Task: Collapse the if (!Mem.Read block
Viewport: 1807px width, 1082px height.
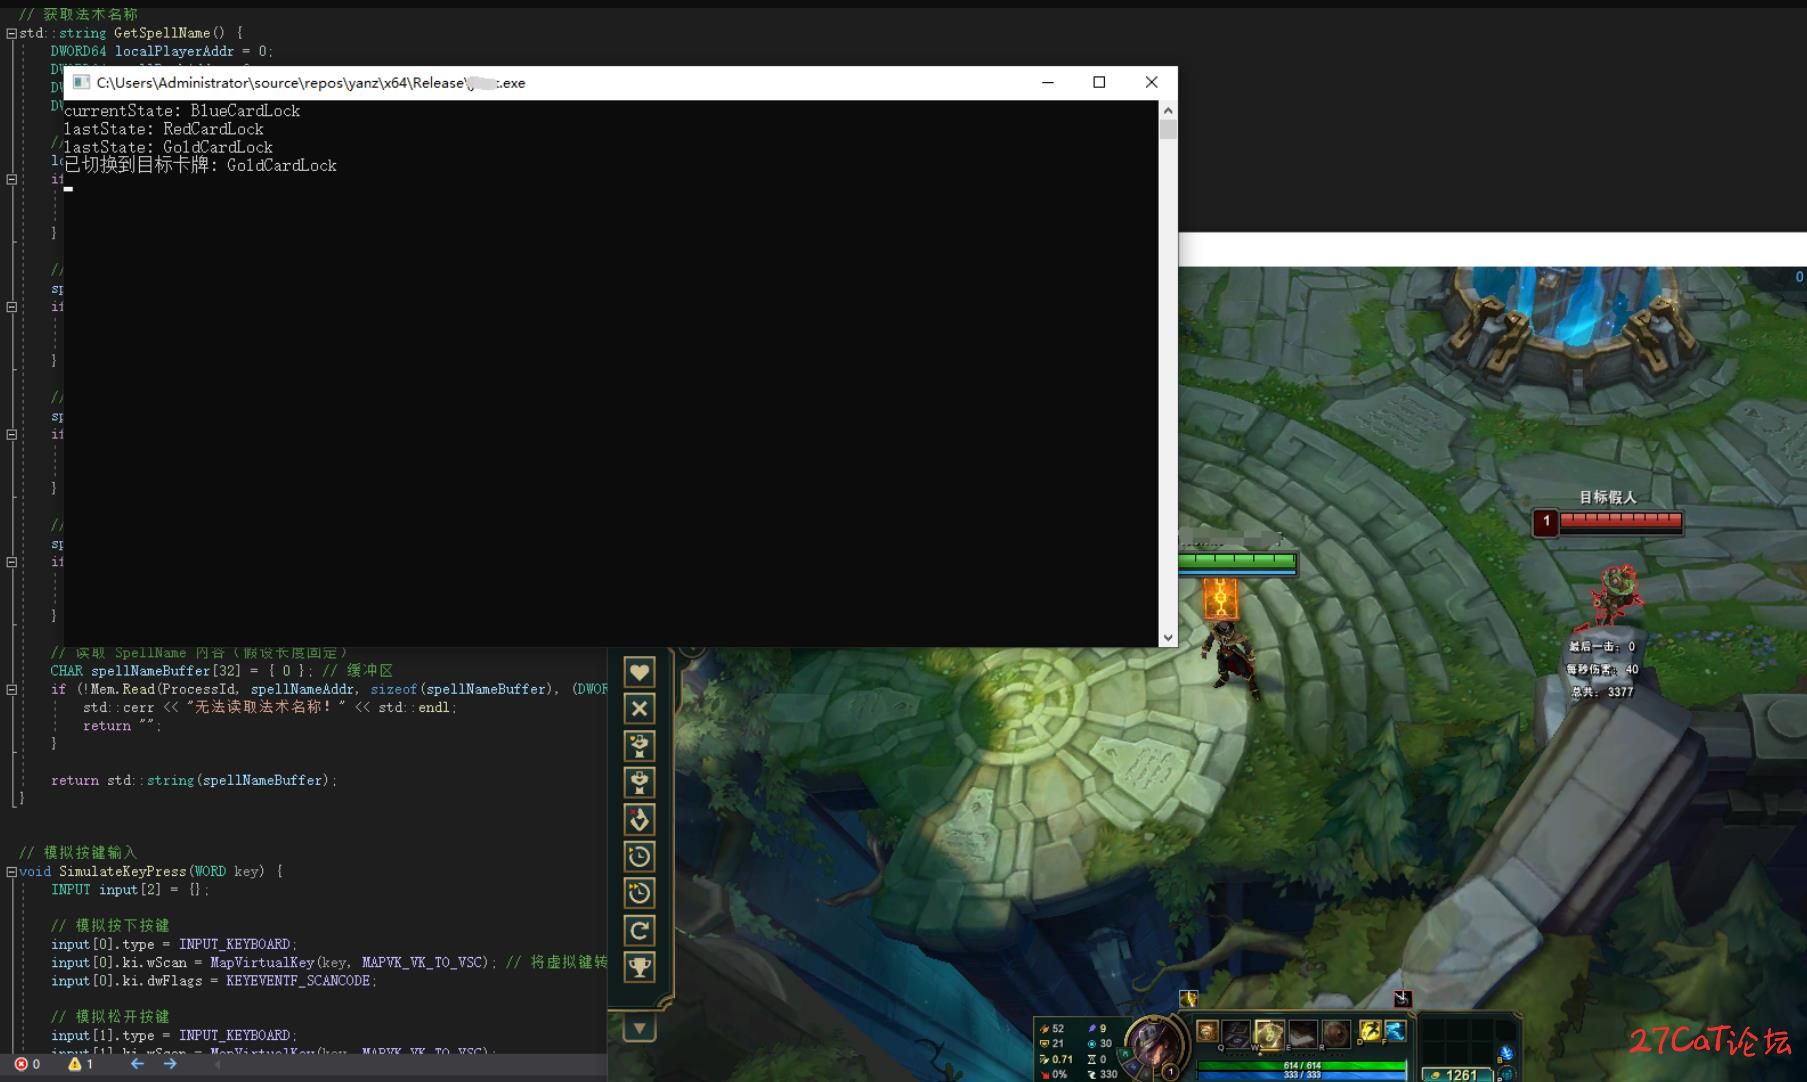Action: click(x=11, y=689)
